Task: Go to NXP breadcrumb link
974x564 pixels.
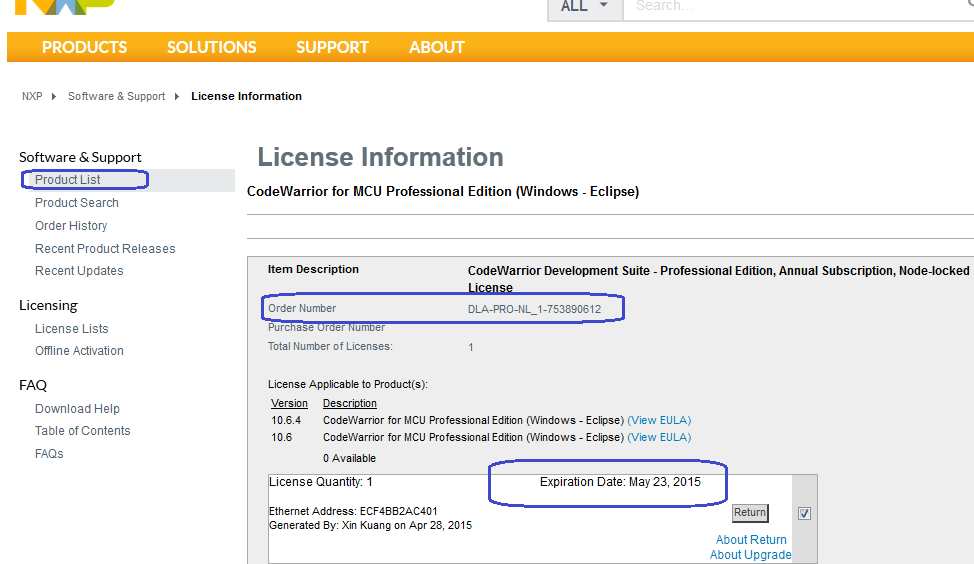Action: [32, 96]
